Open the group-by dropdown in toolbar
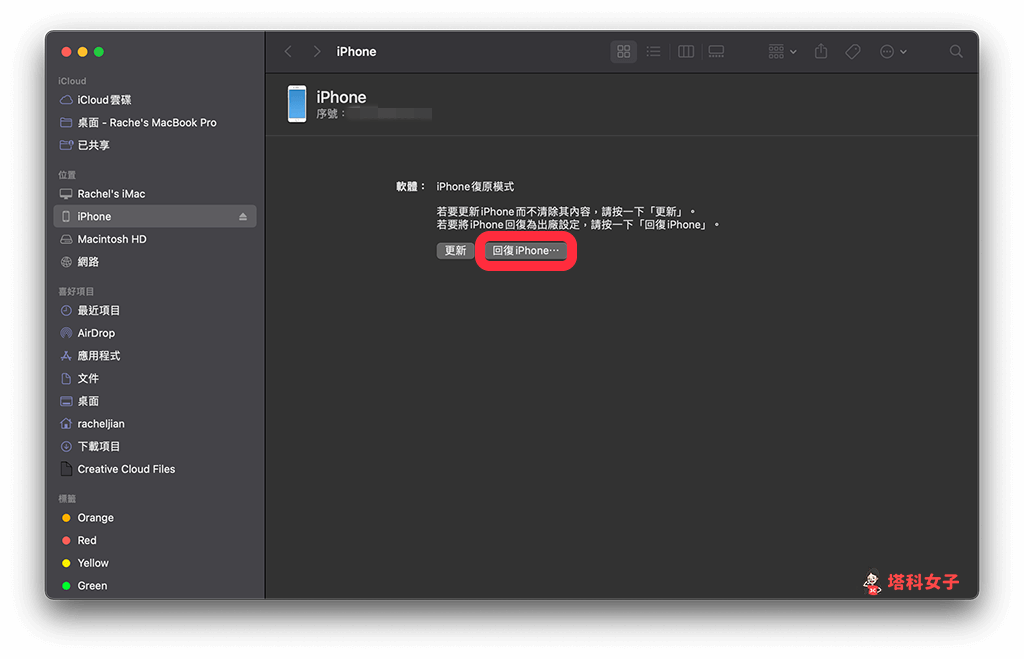1024x659 pixels. coord(782,52)
